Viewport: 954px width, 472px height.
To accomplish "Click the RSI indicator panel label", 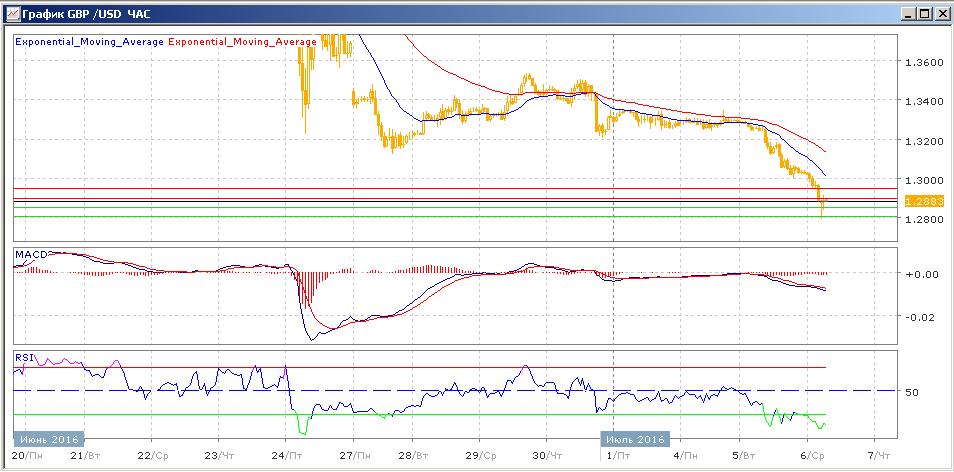I will point(22,355).
